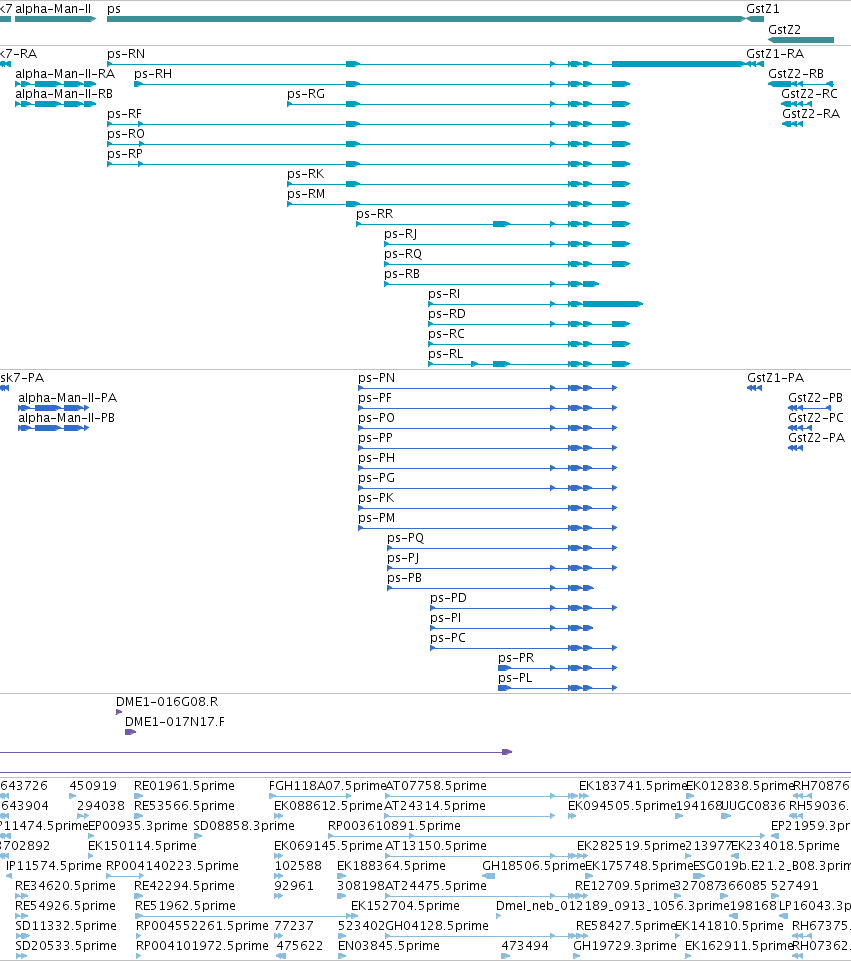The image size is (851, 961).
Task: Select transcript ps-RL
Action: [446, 354]
